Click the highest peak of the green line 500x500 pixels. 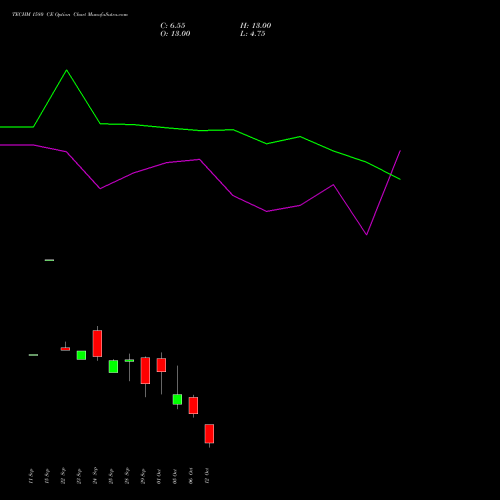click(66, 70)
